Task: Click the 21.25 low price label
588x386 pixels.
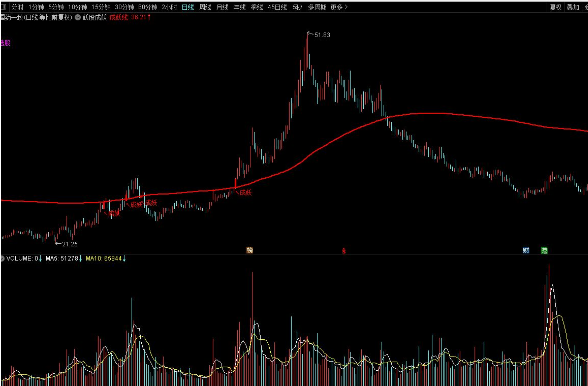Action: click(x=69, y=244)
